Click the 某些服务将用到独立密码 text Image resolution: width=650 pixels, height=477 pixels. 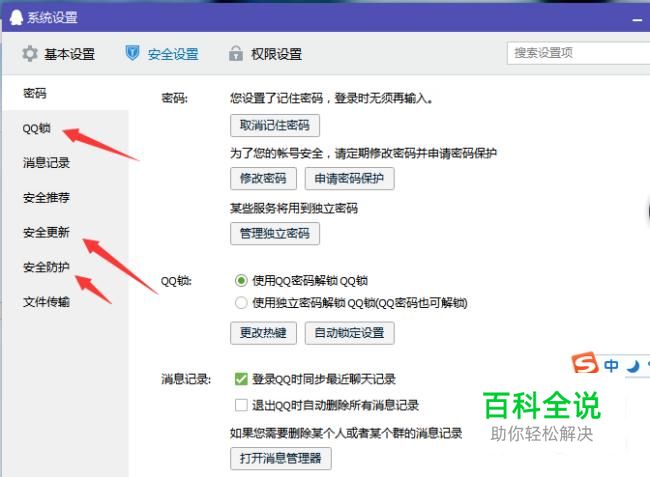pos(294,208)
